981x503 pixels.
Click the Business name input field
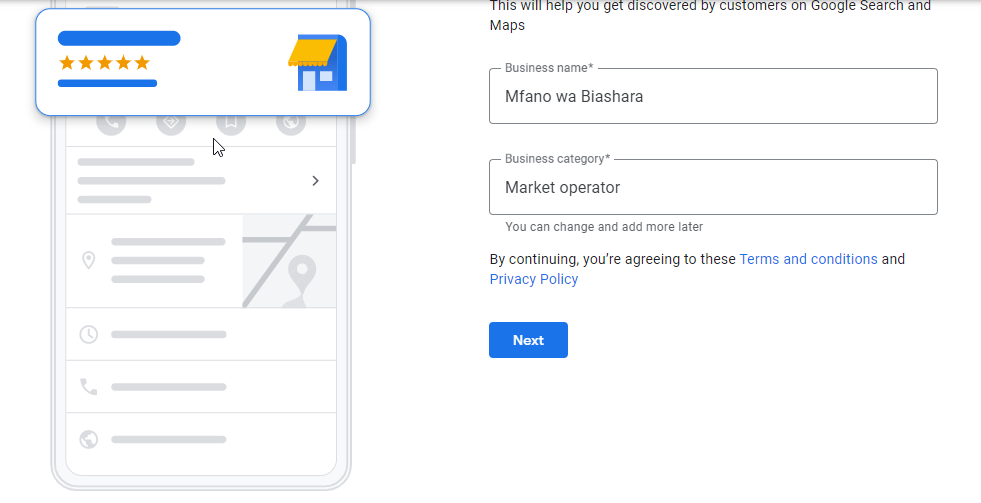[x=712, y=97]
